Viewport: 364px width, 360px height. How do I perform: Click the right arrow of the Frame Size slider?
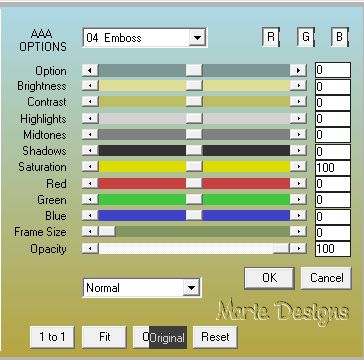coord(298,231)
